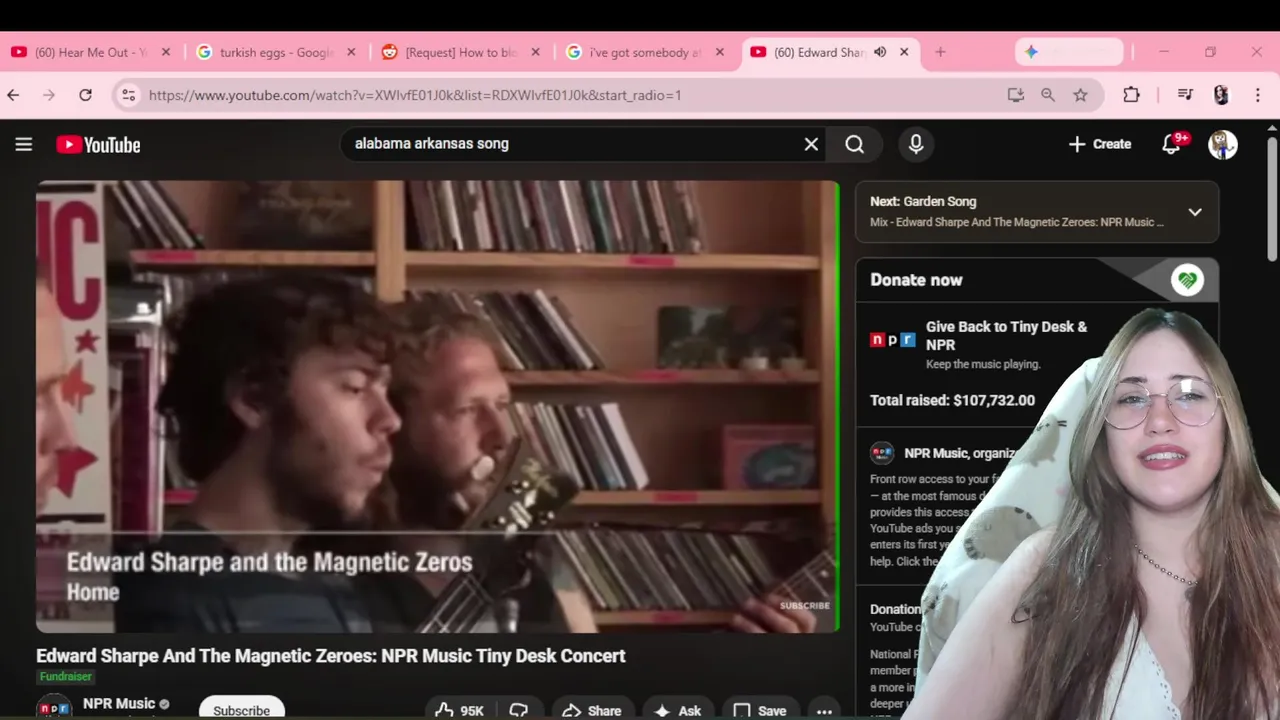Click the video player
This screenshot has height=720, width=1280.
pos(437,406)
